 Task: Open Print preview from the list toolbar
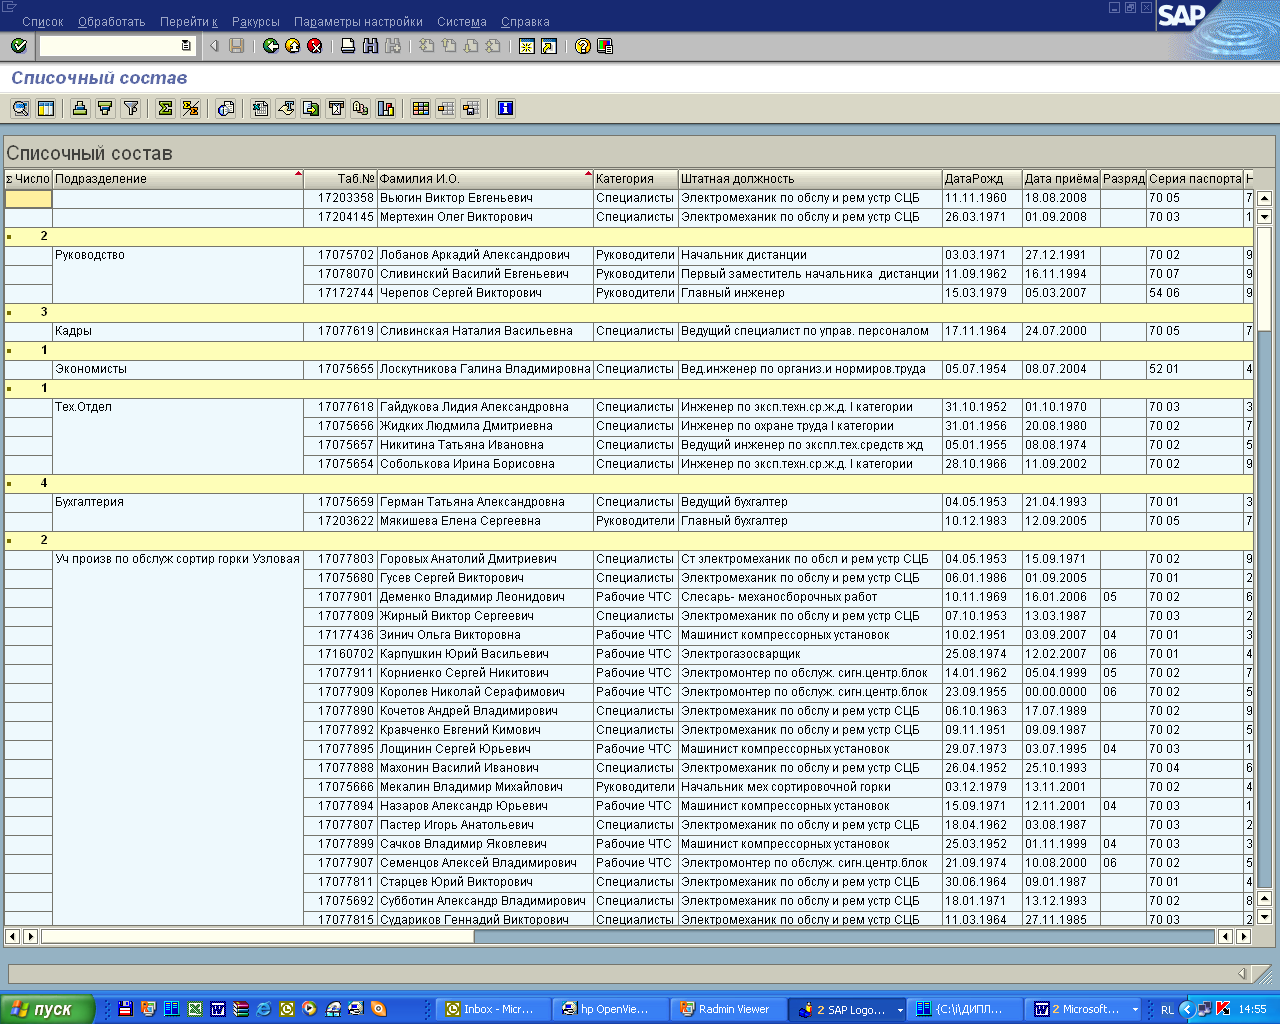[226, 108]
